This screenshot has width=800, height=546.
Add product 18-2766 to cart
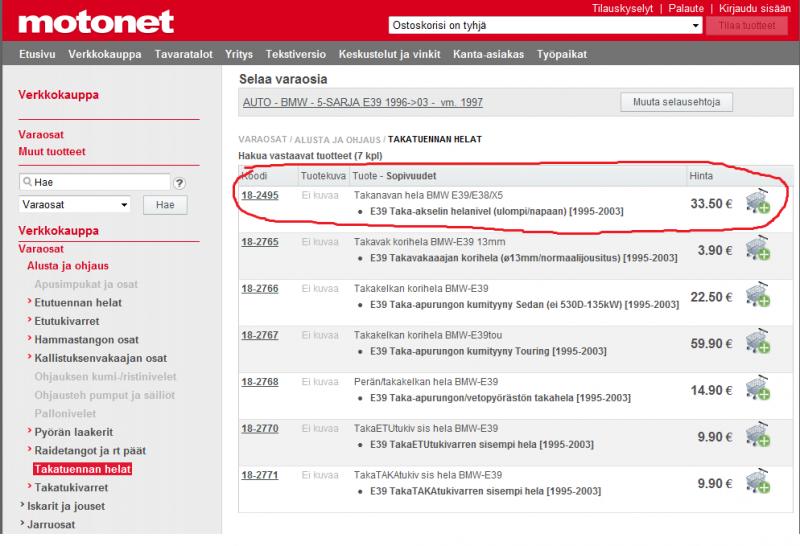(757, 296)
